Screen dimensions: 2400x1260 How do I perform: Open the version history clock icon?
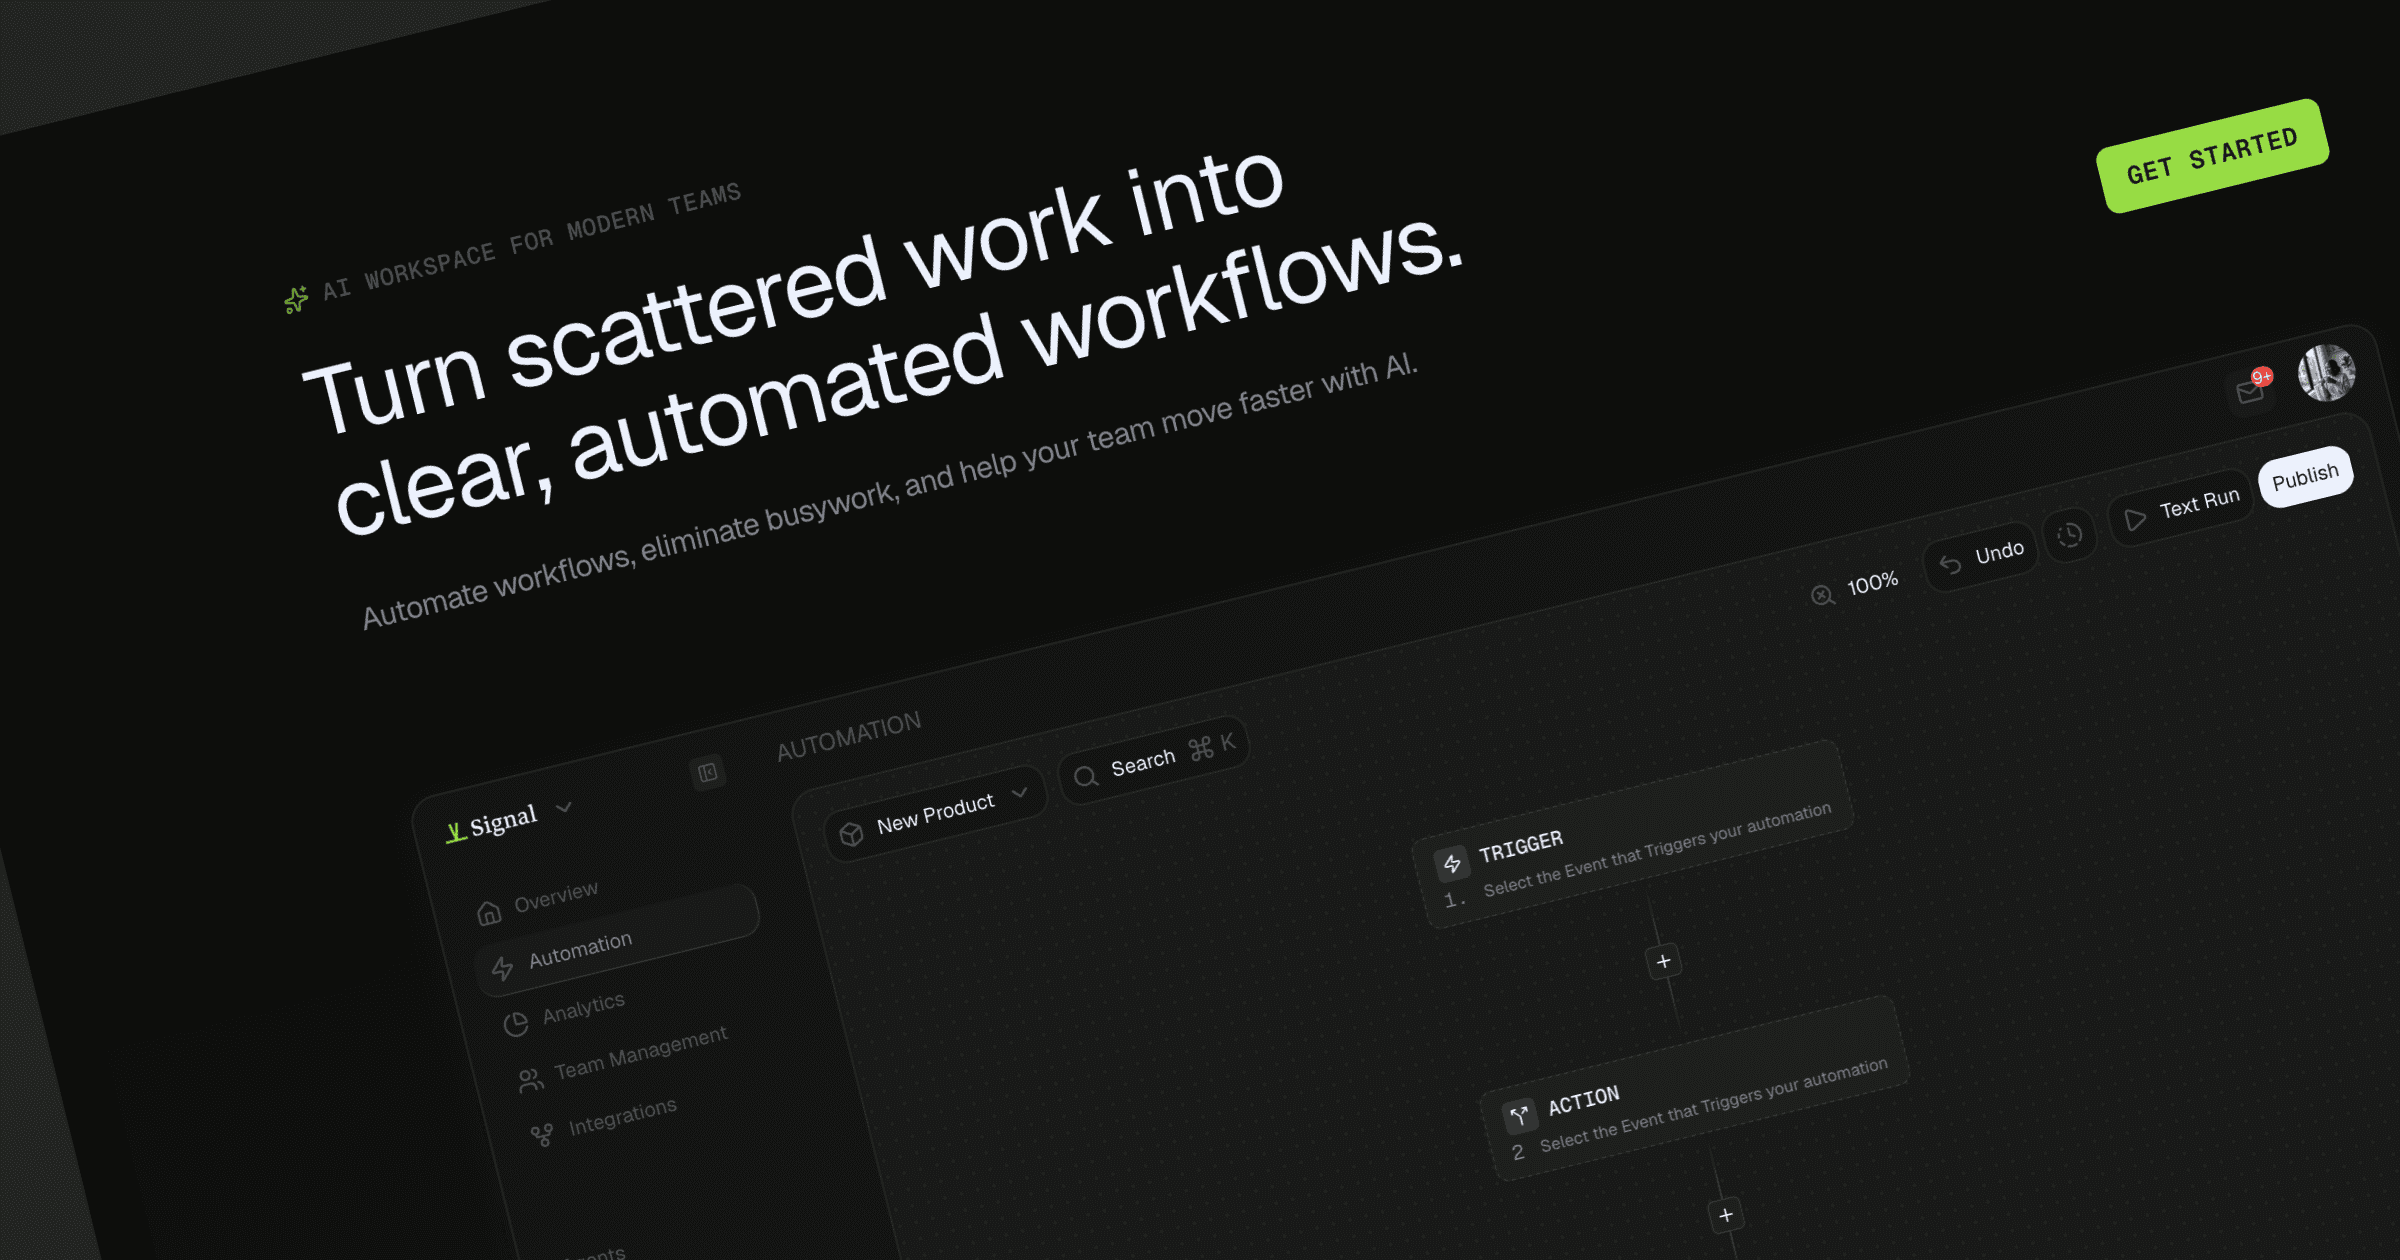tap(2069, 536)
